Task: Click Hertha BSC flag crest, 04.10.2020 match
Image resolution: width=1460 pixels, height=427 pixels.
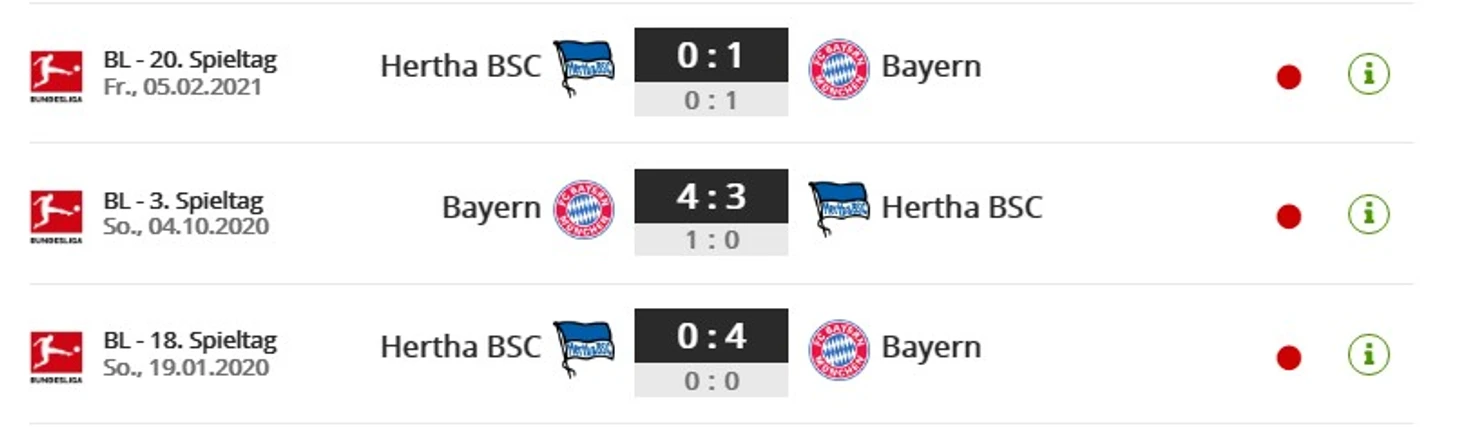Action: (x=838, y=209)
